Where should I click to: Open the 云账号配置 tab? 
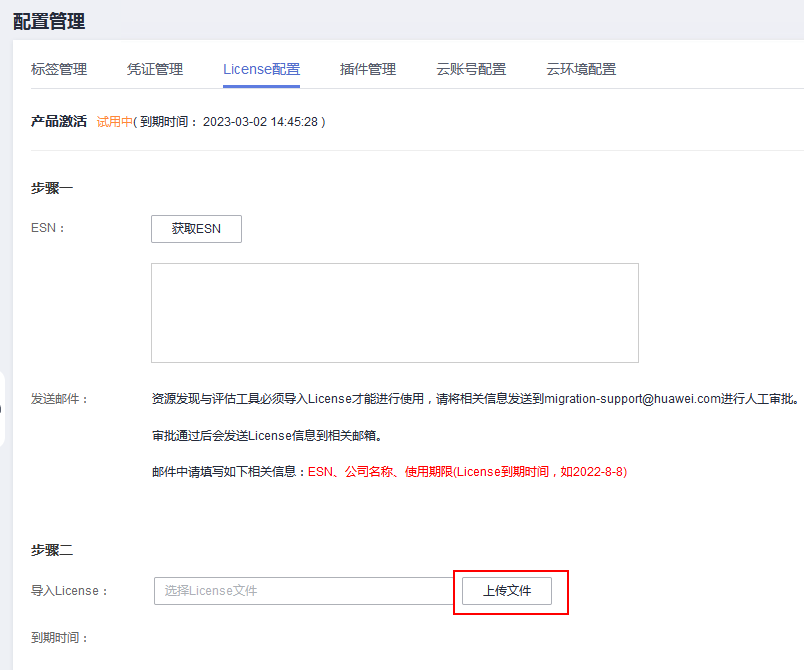[471, 69]
